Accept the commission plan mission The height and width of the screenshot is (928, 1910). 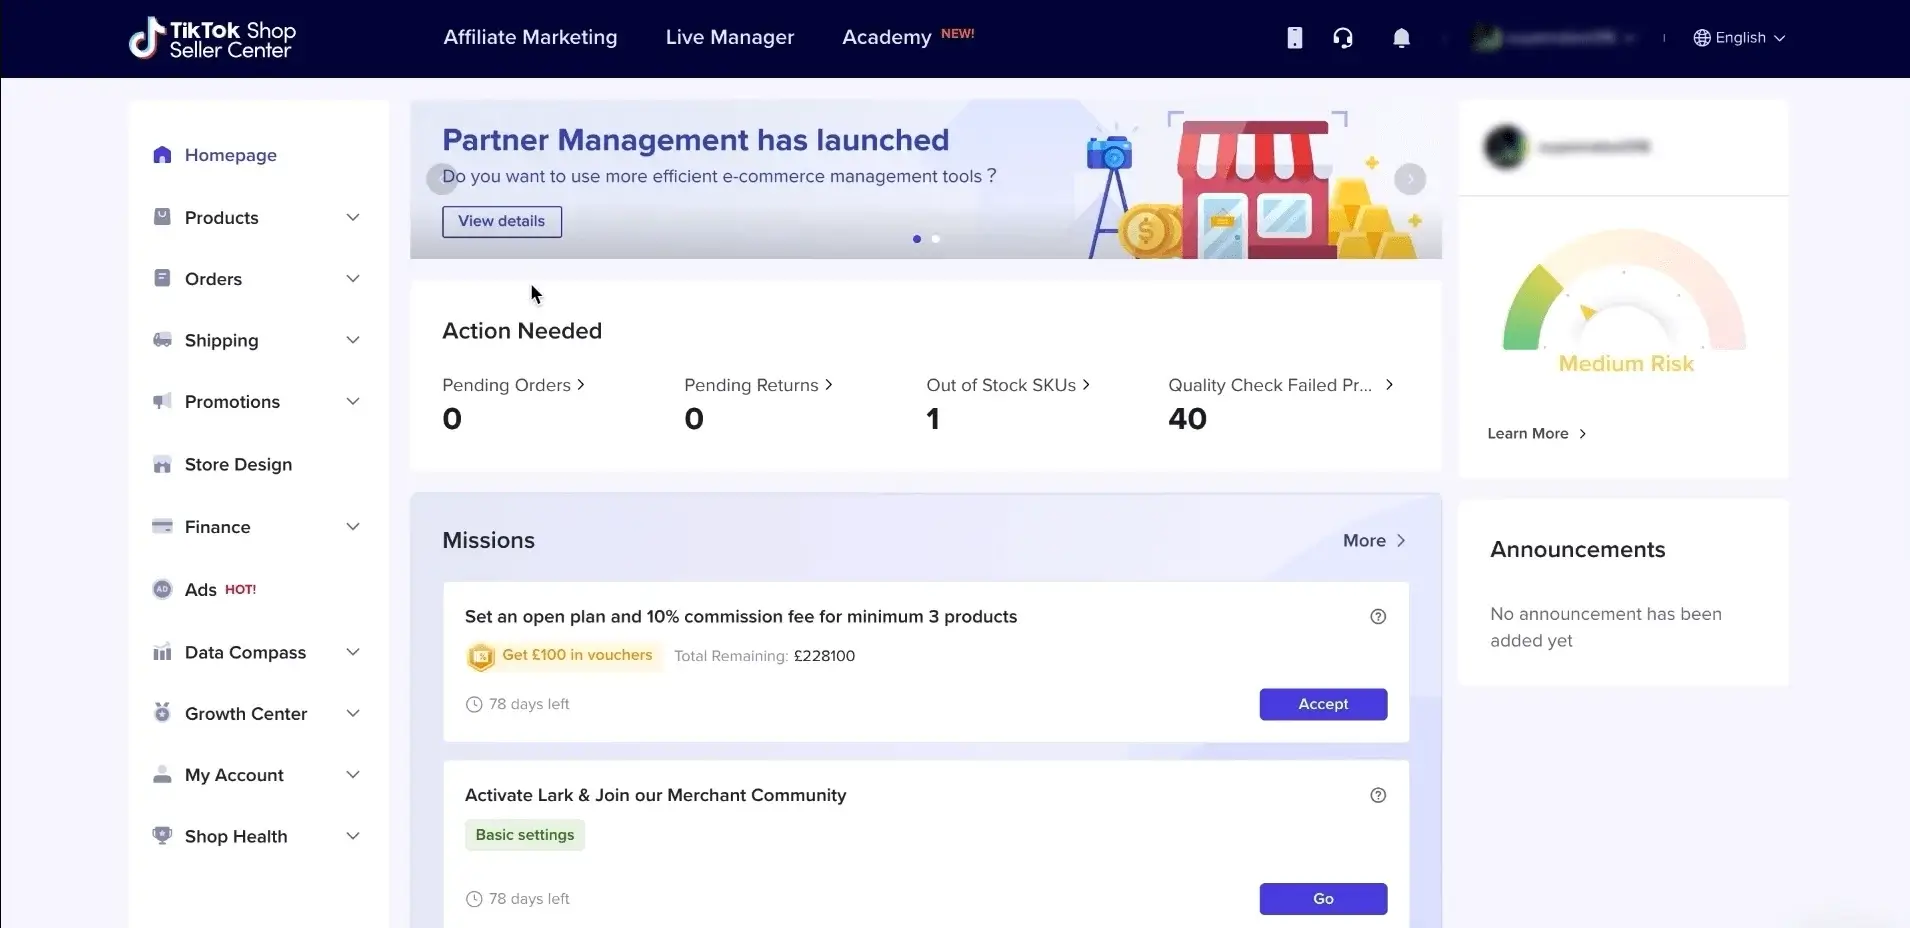[x=1323, y=704]
